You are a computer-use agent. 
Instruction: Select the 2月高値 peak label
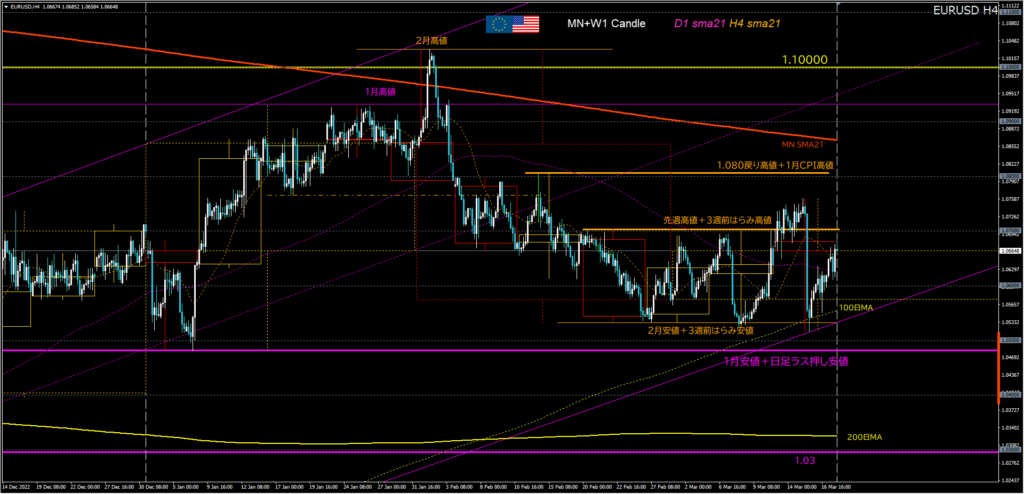point(431,41)
